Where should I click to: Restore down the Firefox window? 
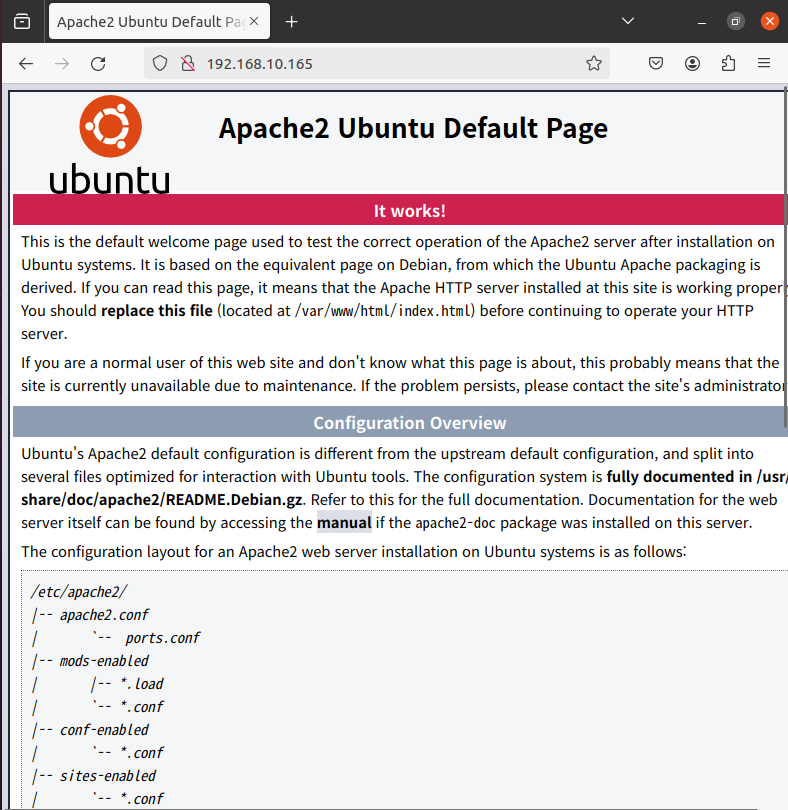[x=735, y=21]
